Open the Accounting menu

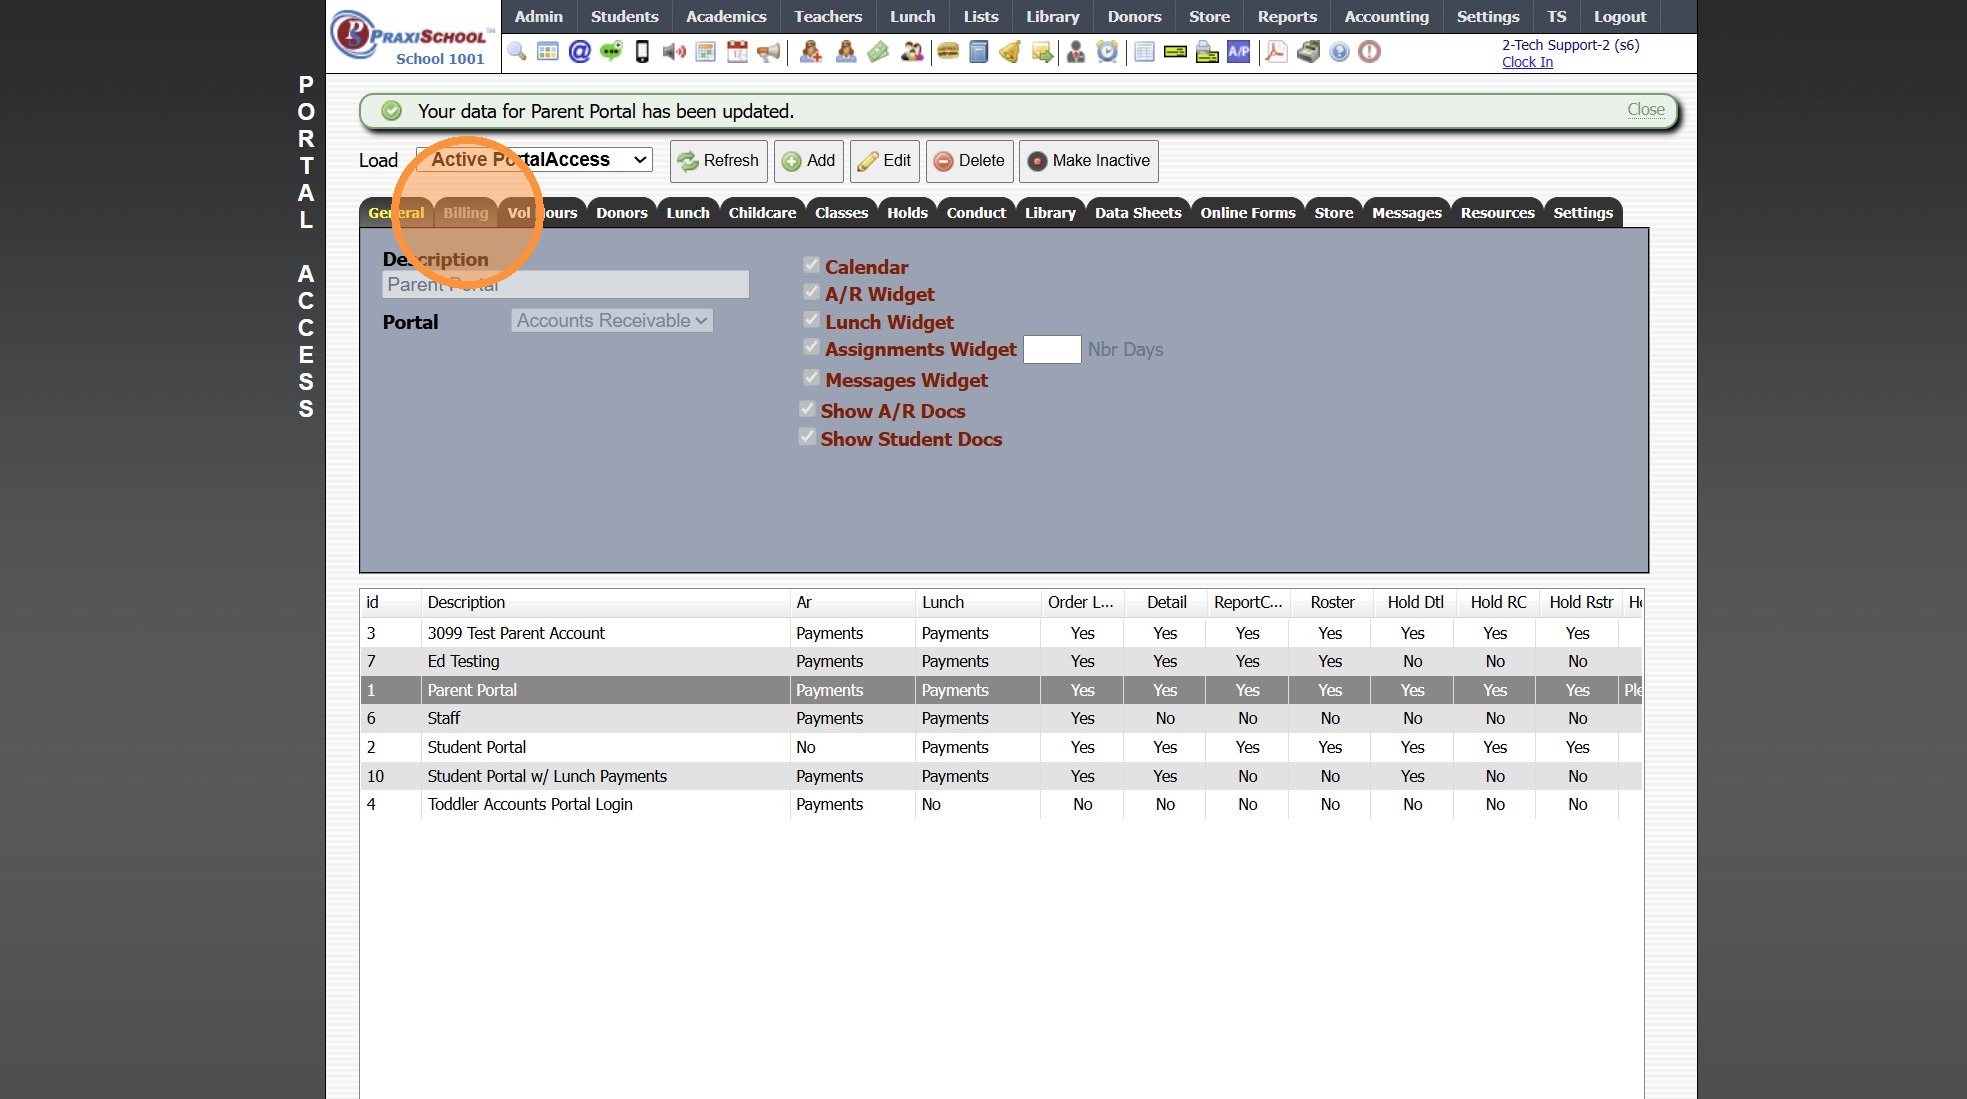(x=1386, y=17)
